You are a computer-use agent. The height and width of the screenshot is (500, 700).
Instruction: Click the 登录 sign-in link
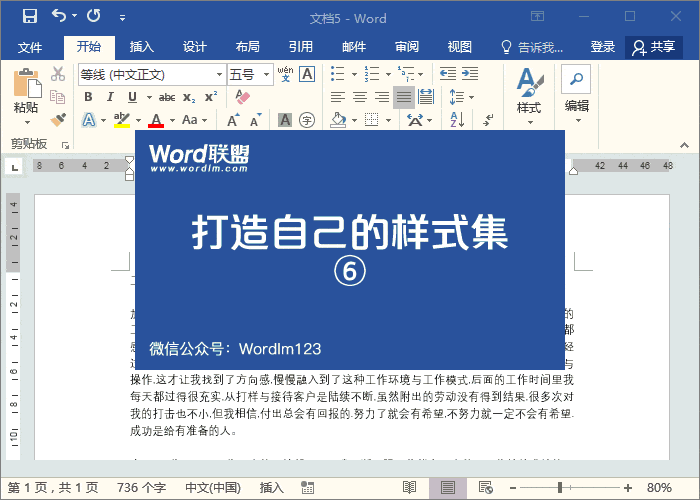pyautogui.click(x=603, y=46)
